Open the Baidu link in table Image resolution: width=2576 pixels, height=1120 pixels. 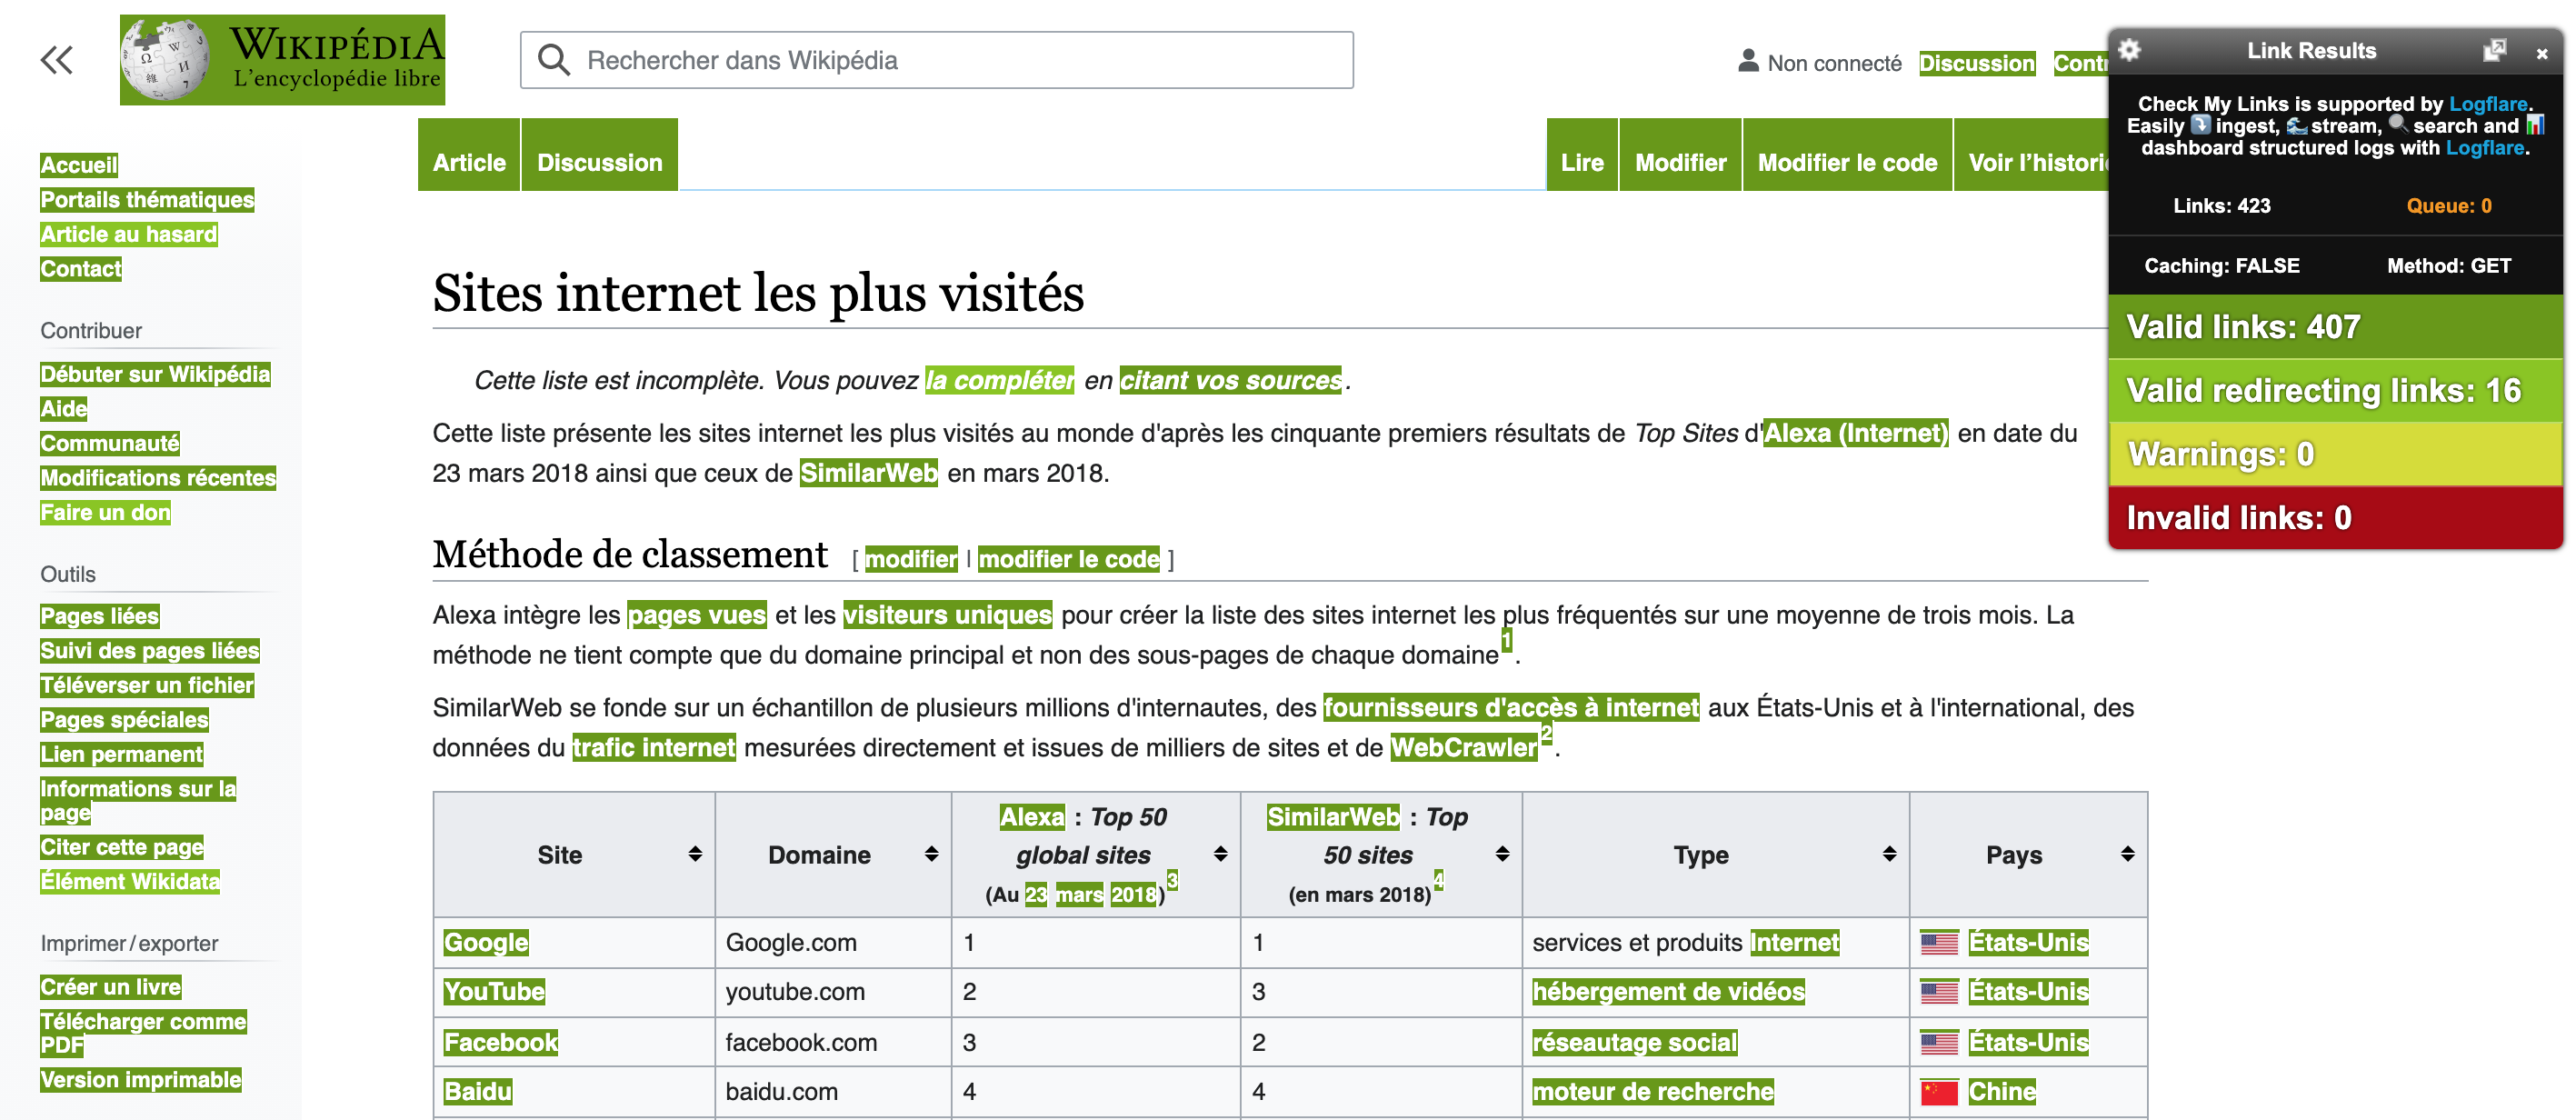[x=478, y=1092]
